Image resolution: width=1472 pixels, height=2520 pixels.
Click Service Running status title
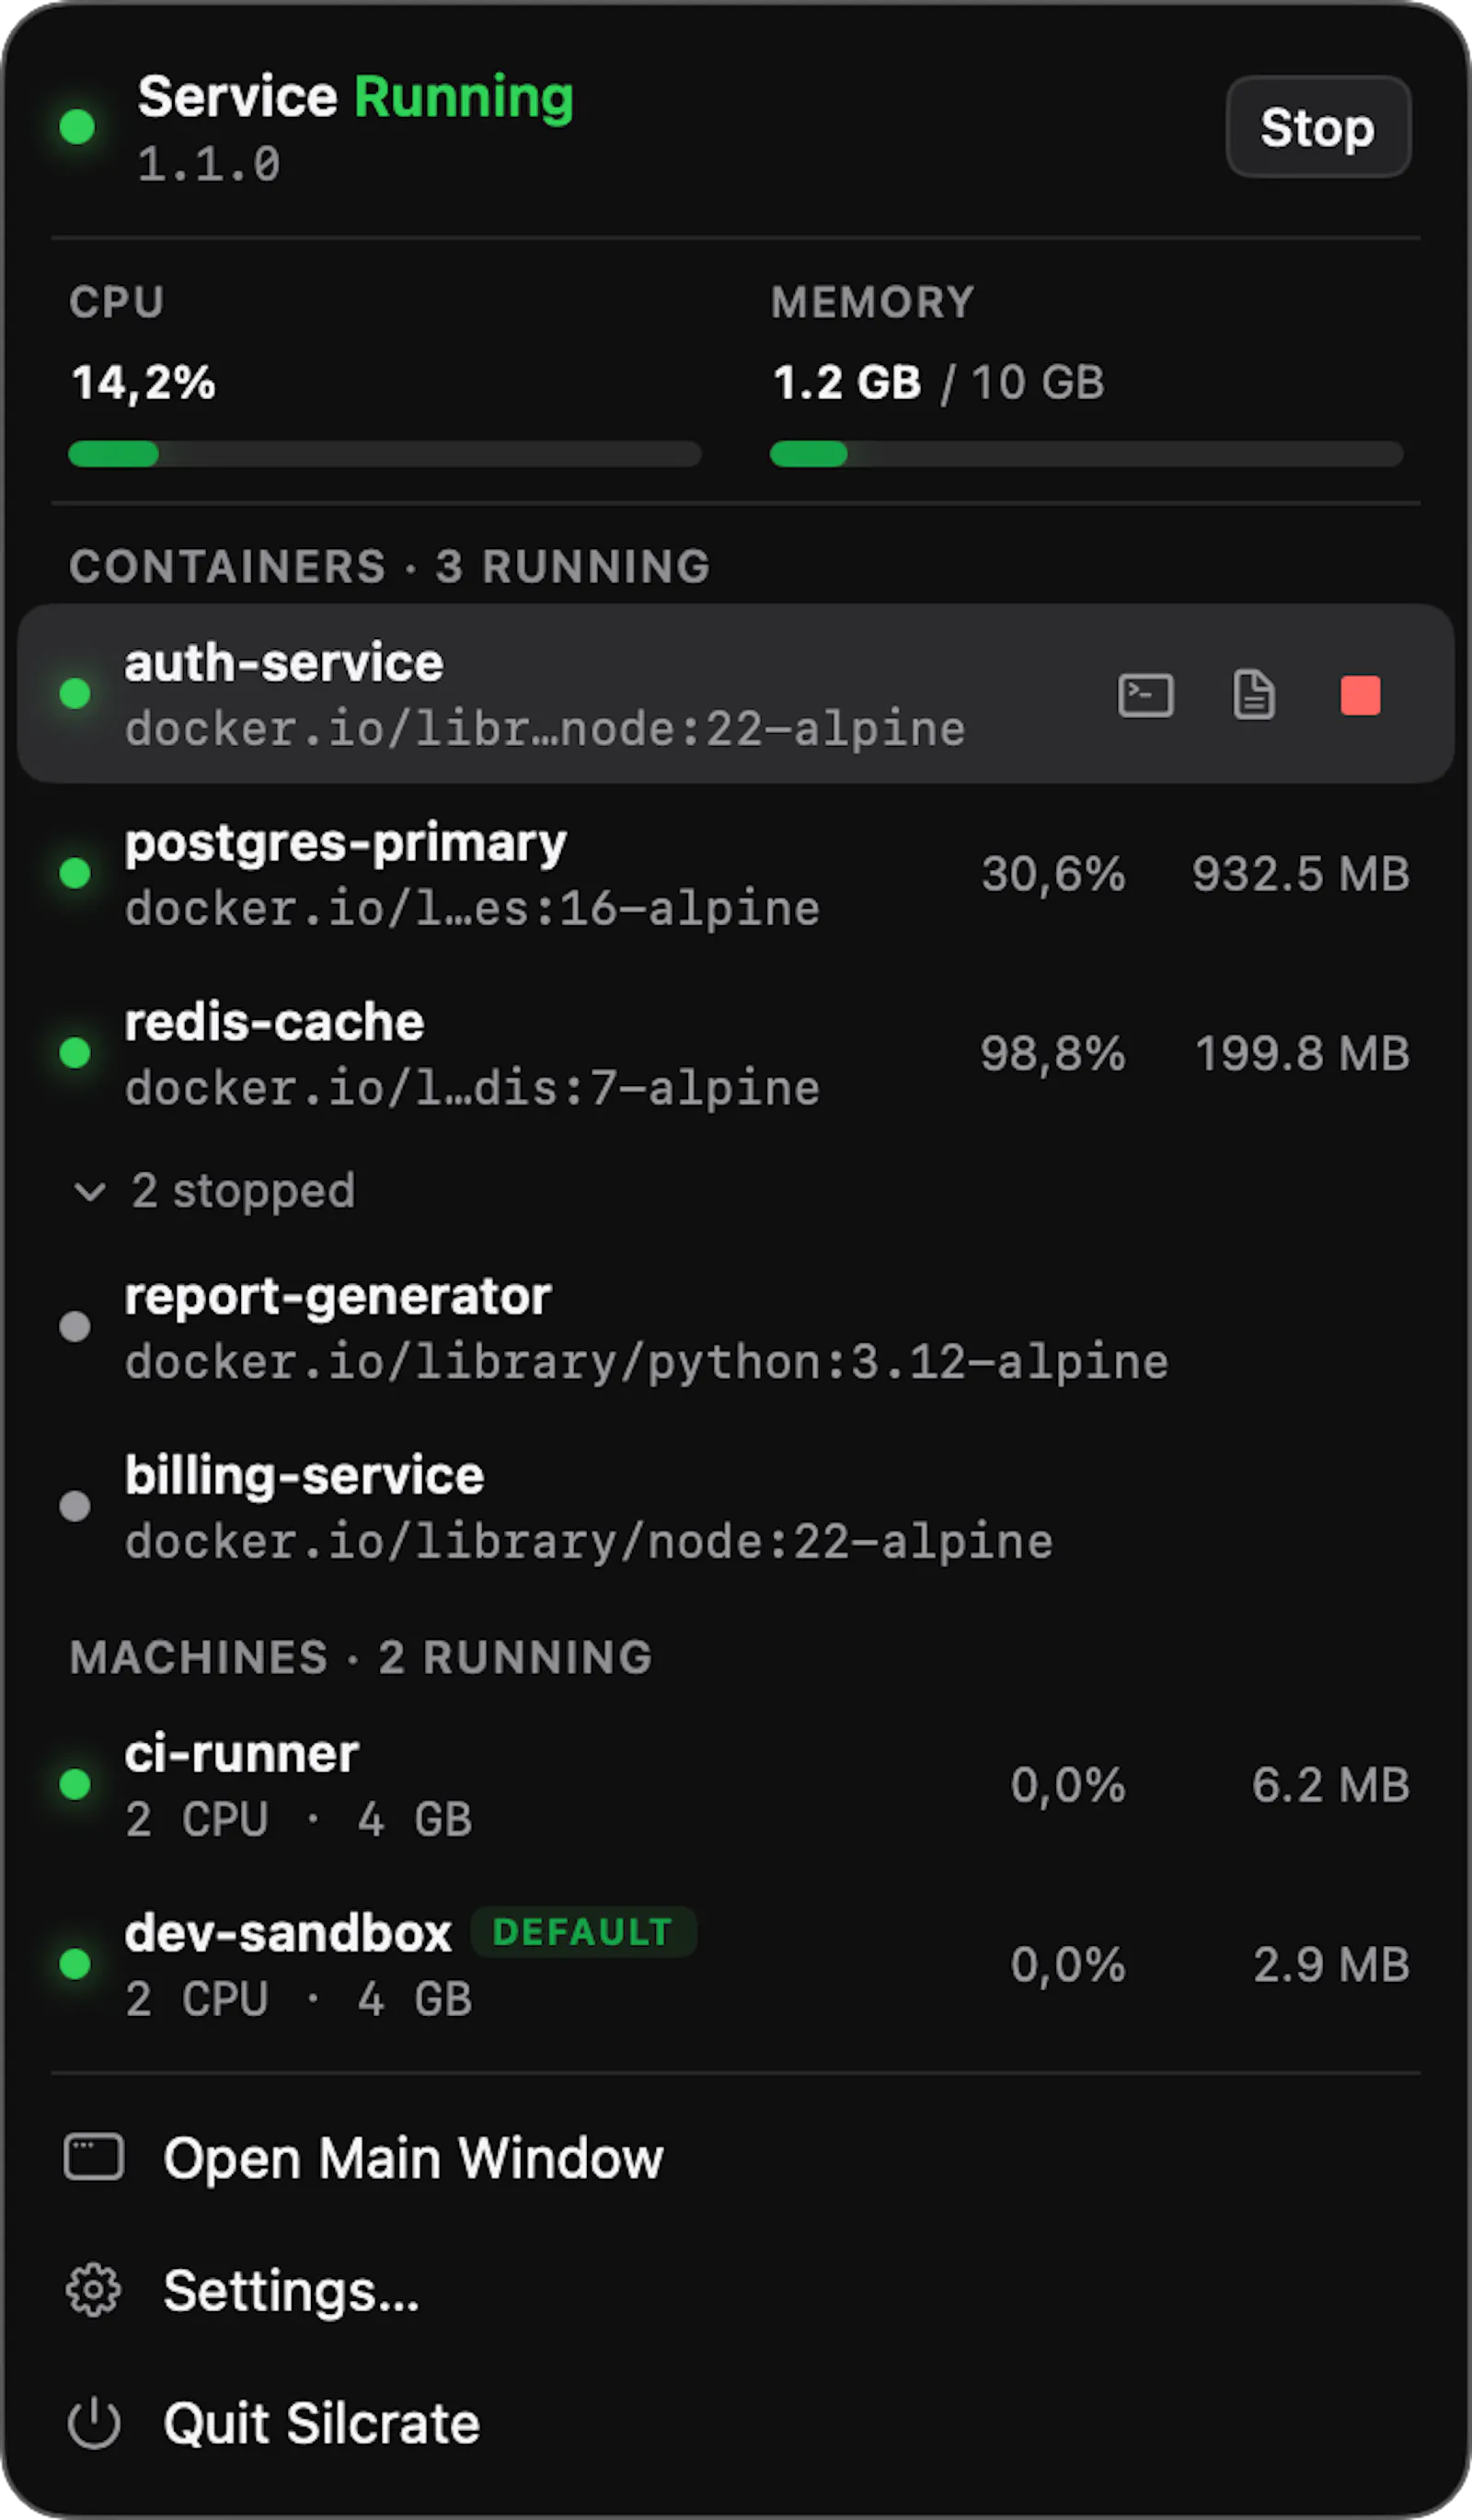point(355,97)
